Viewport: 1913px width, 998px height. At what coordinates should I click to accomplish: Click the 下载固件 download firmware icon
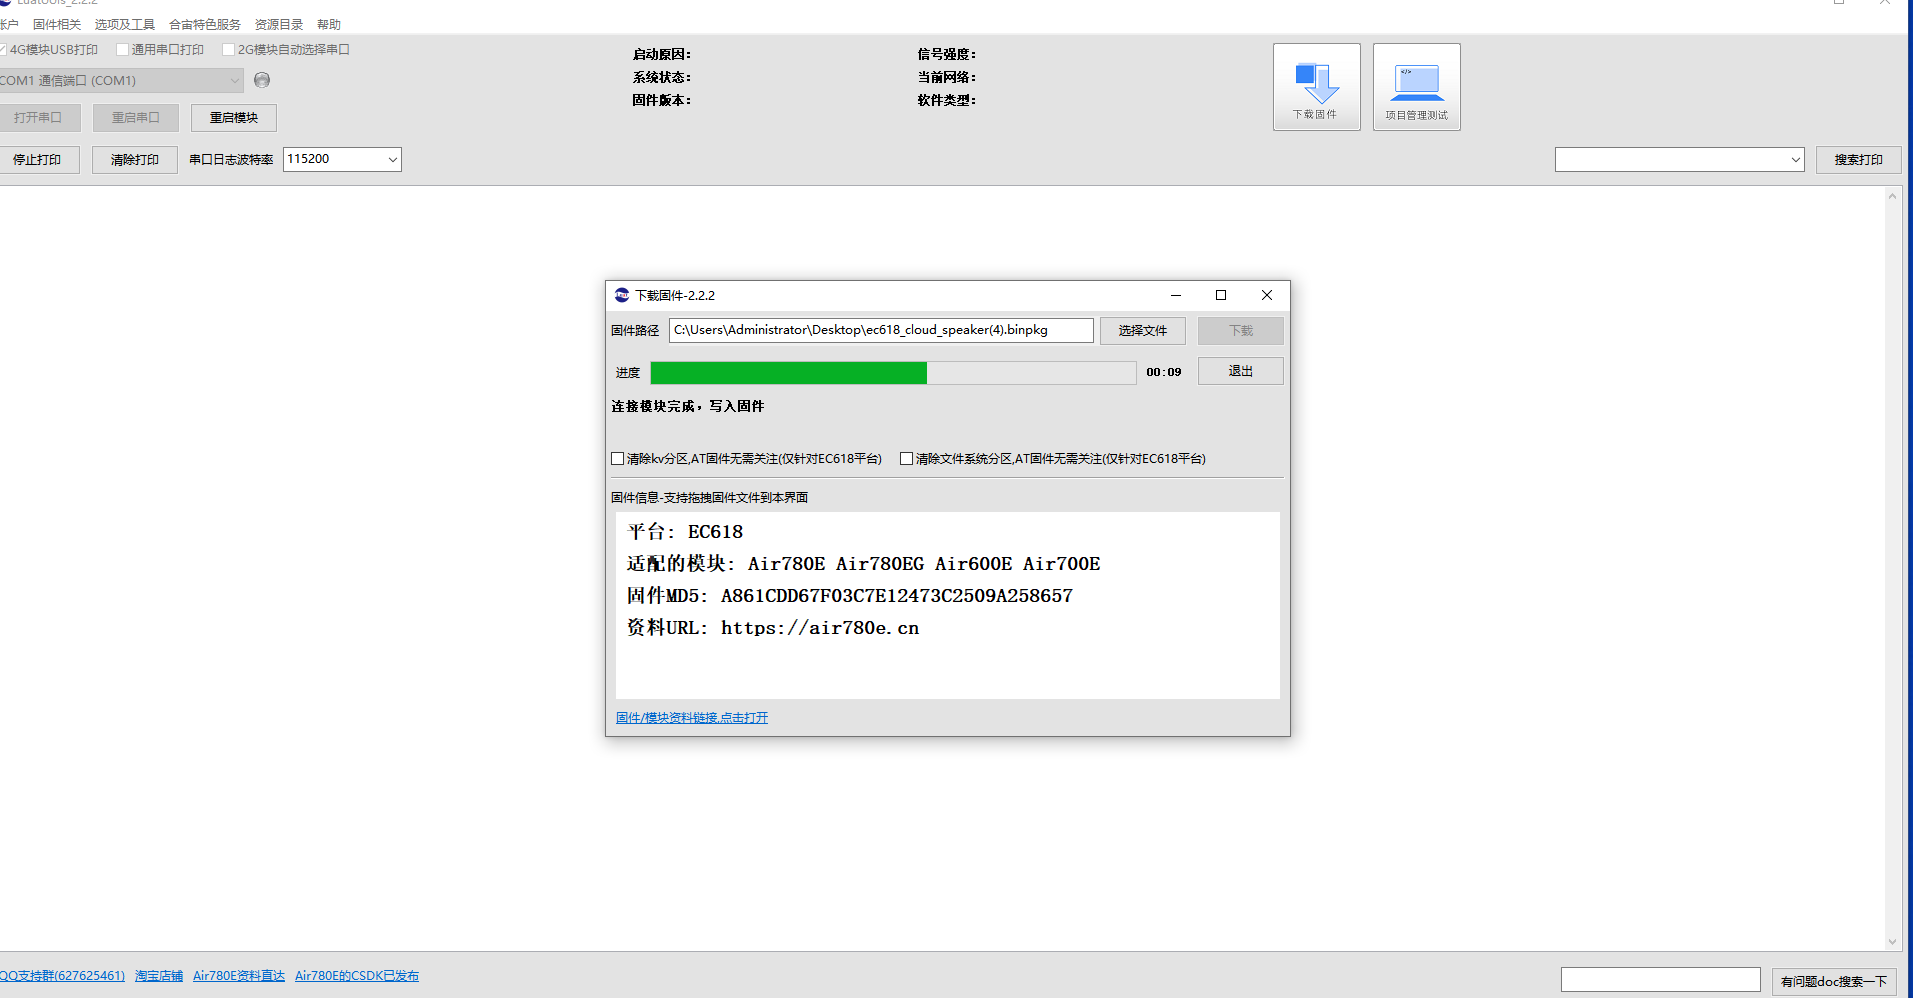(x=1316, y=86)
